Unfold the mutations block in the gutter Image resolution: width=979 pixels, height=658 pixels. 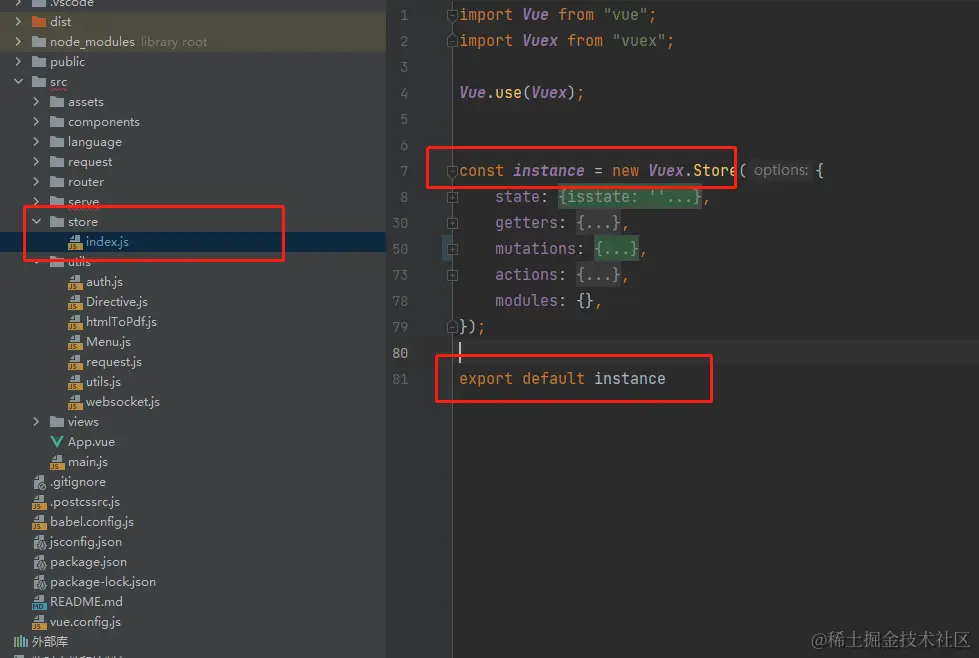point(453,249)
